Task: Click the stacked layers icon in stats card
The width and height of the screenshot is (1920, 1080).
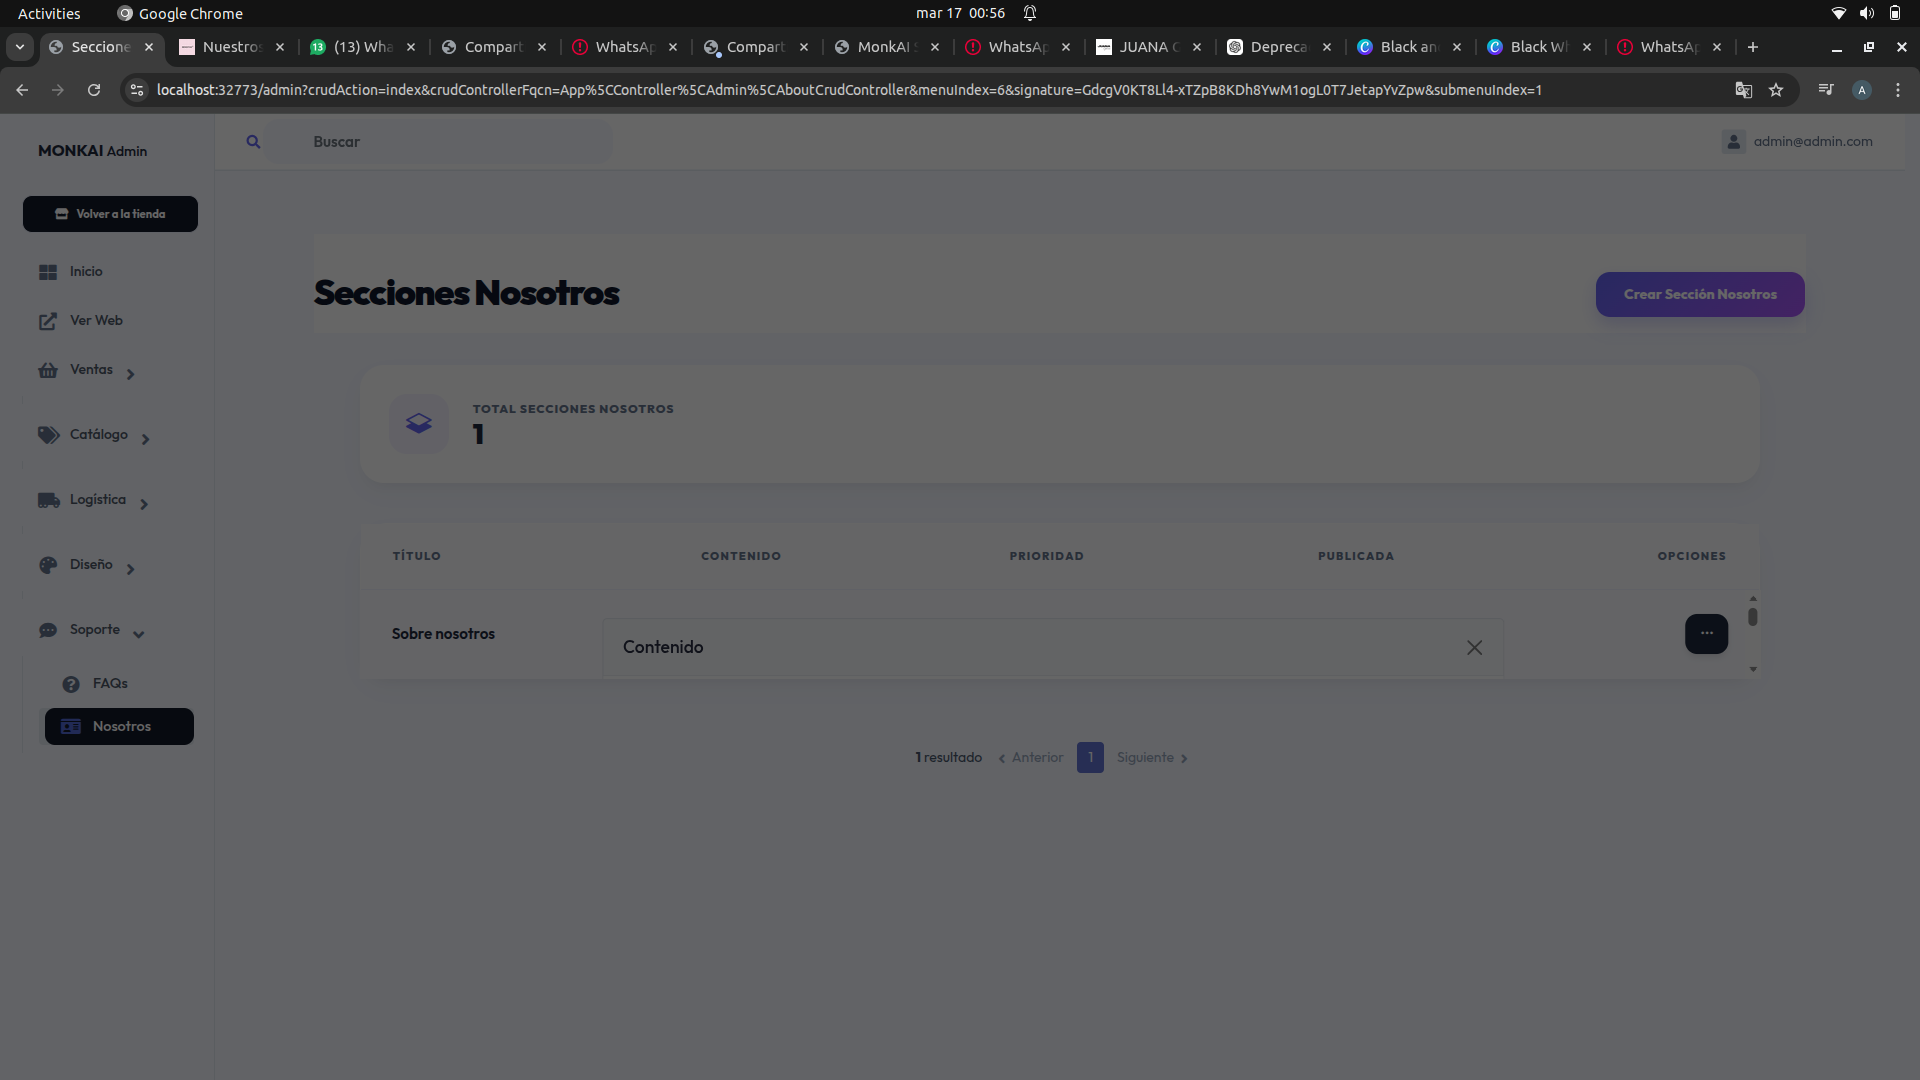Action: 419,424
